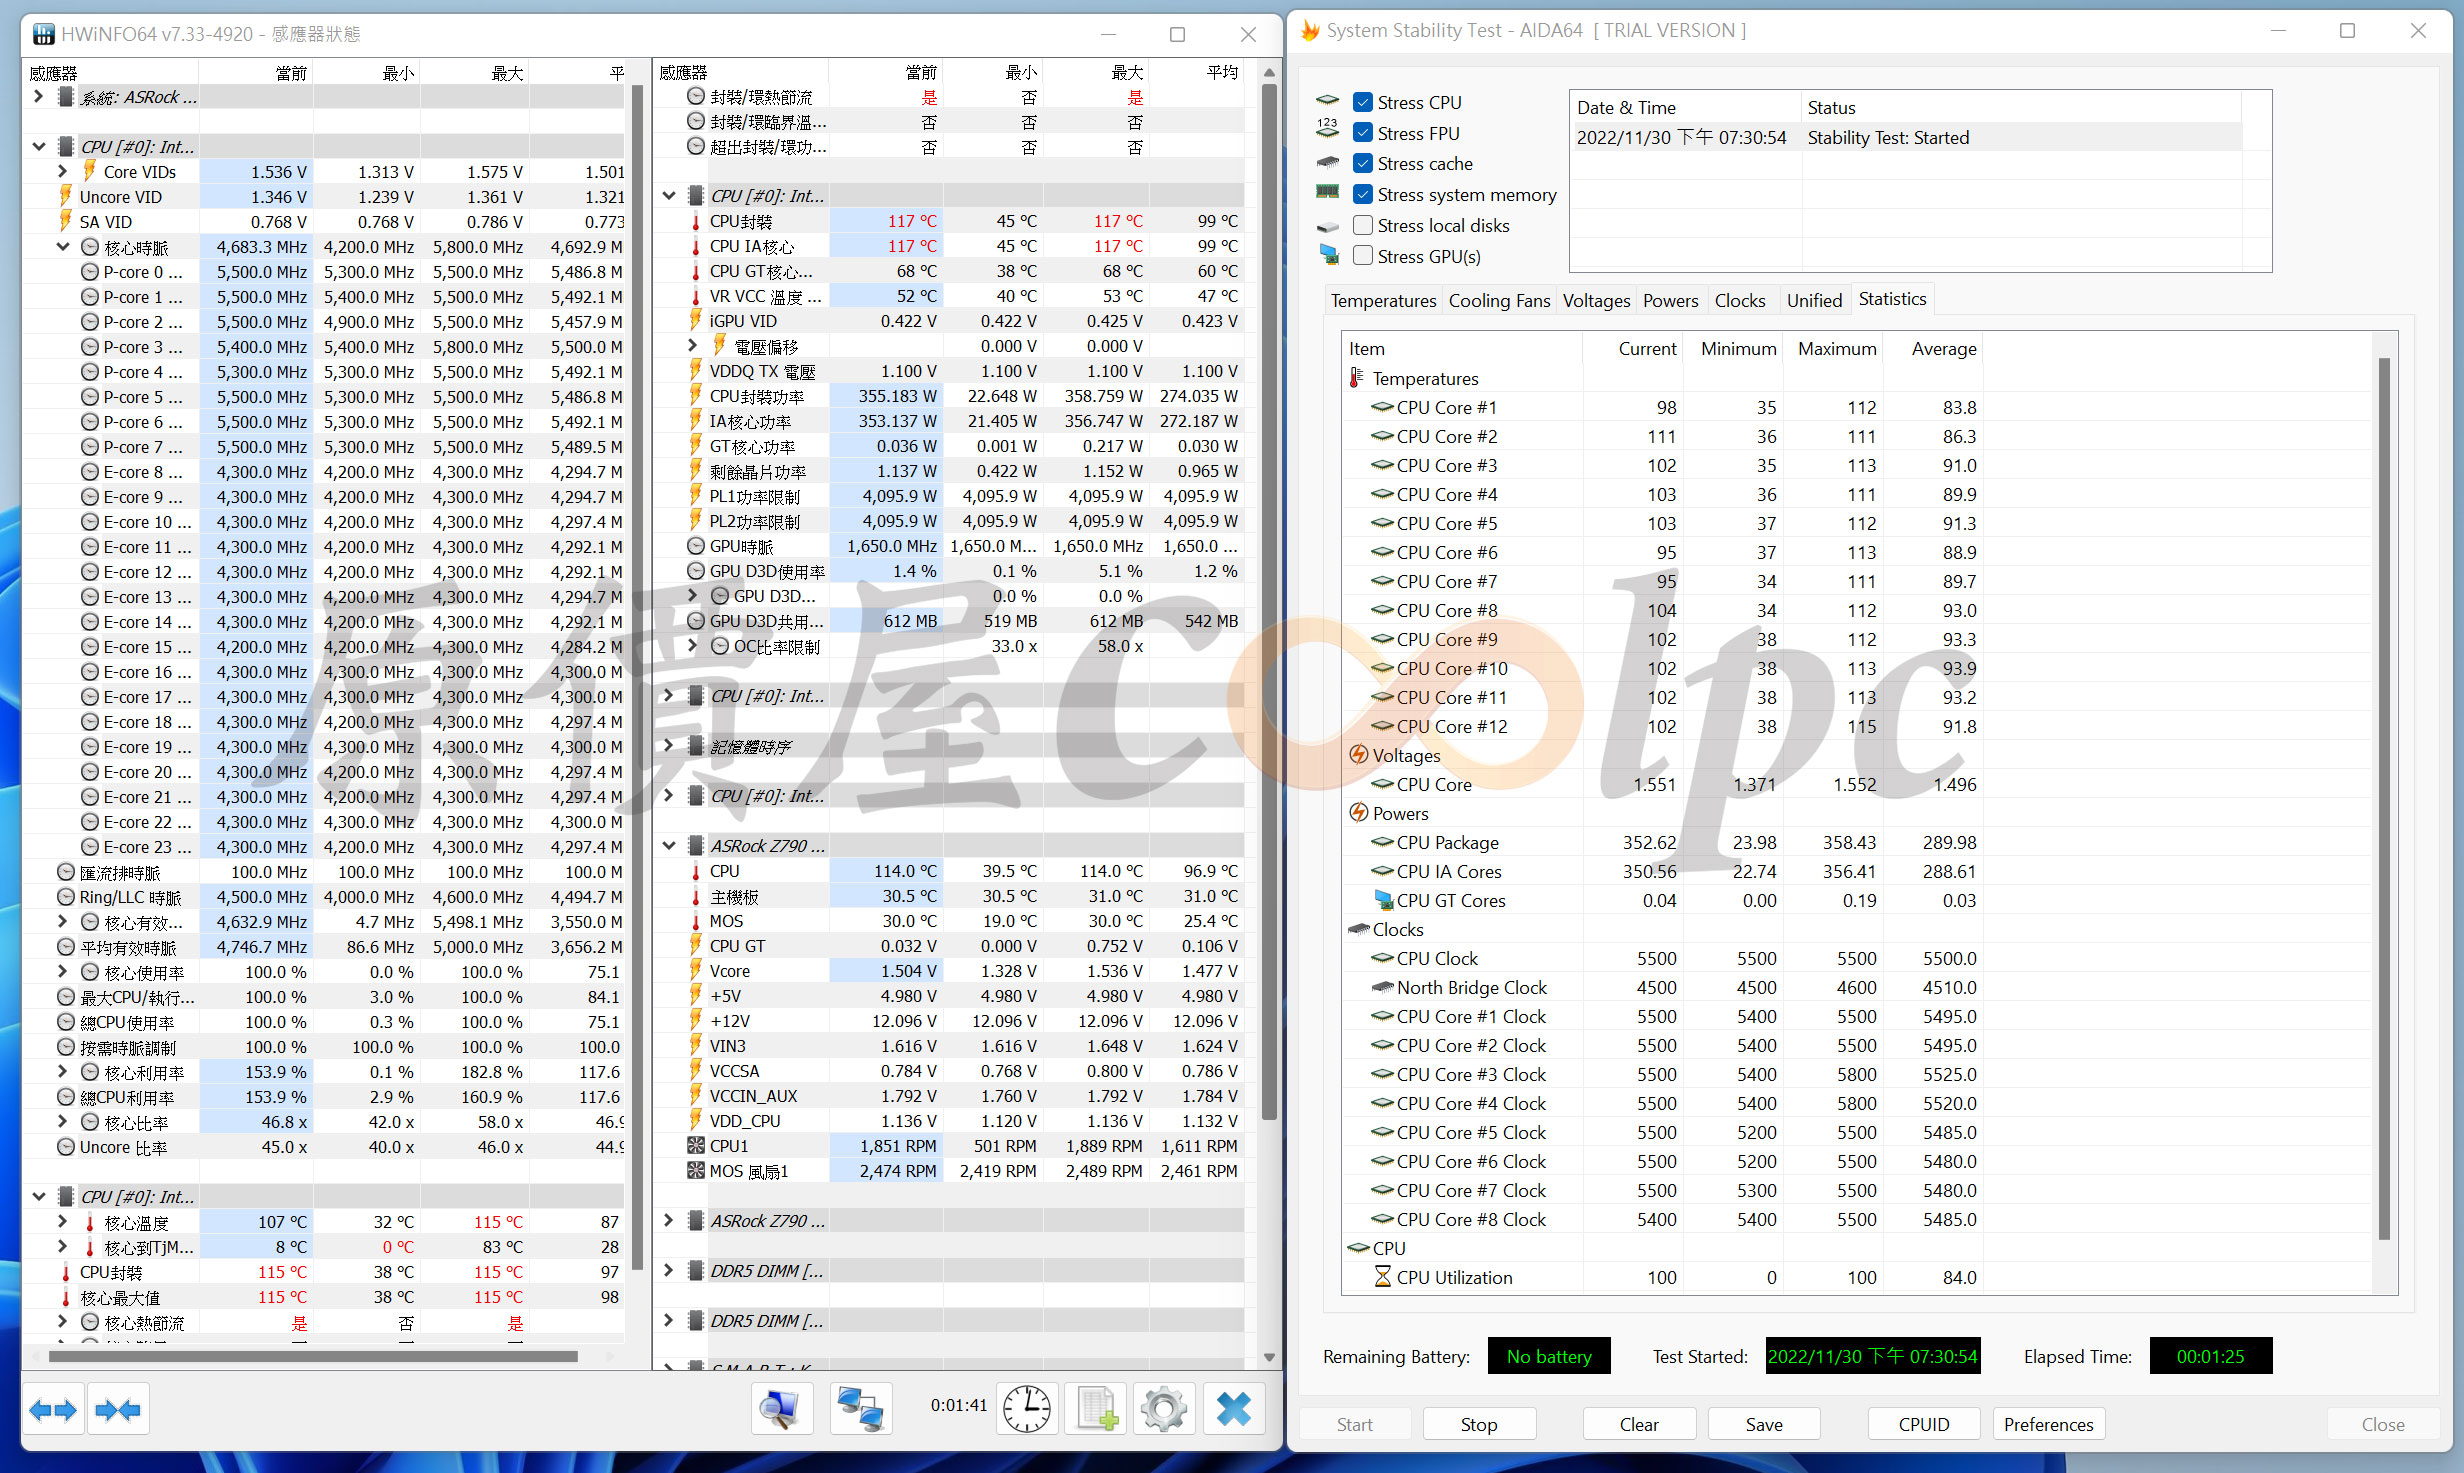This screenshot has height=1473, width=2464.
Task: Select the 'Stability Test: Started' log entry
Action: click(1907, 137)
